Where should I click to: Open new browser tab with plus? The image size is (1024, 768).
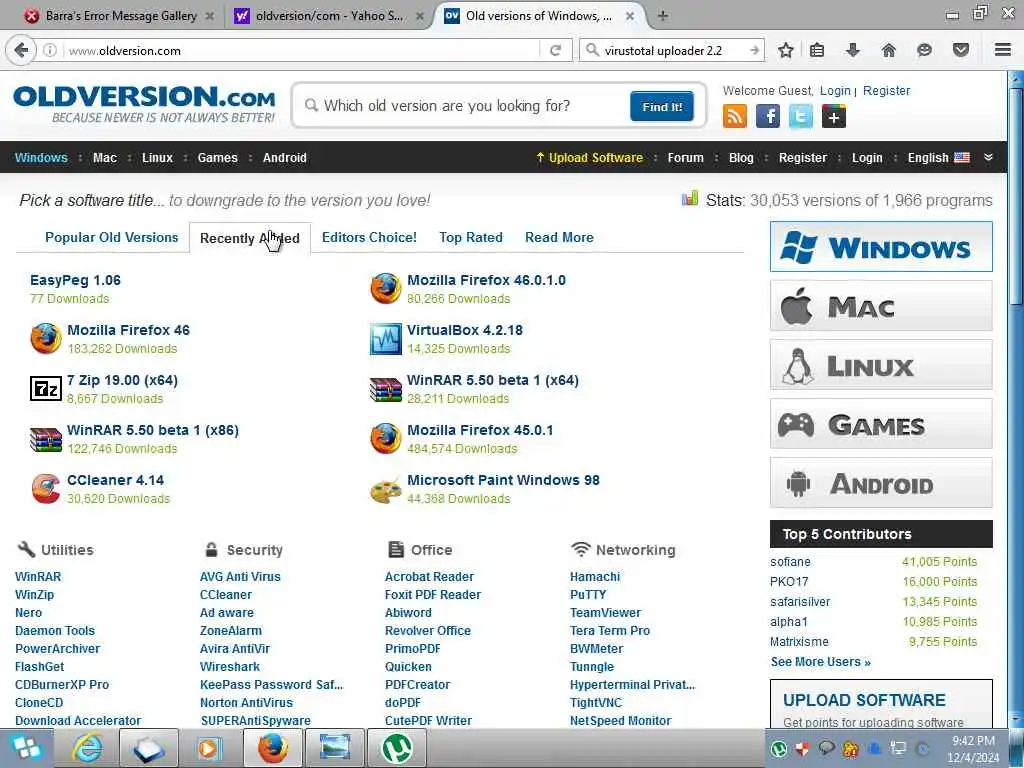pos(663,16)
